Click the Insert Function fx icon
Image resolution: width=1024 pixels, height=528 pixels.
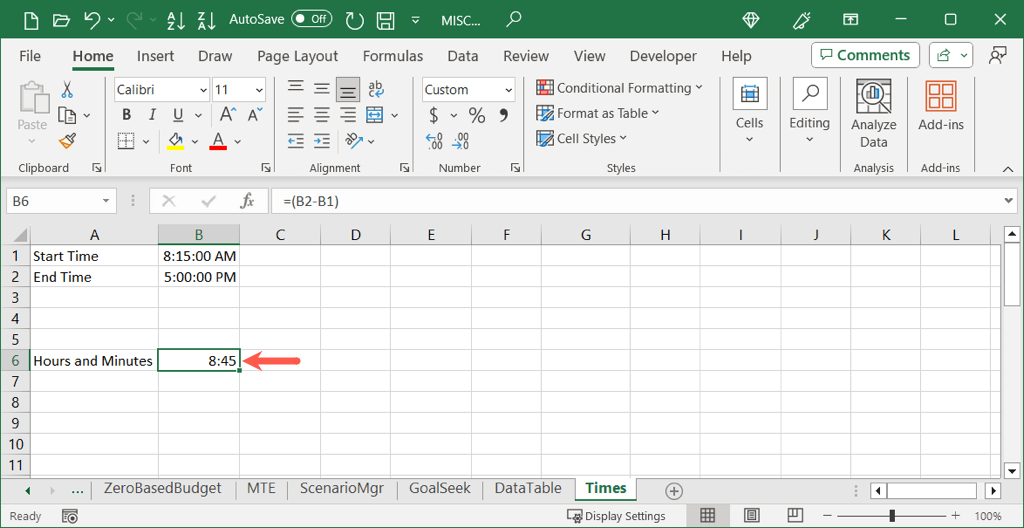click(x=247, y=201)
